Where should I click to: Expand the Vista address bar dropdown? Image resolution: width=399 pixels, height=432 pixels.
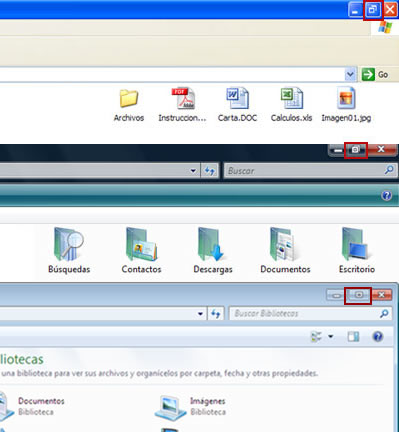point(193,171)
